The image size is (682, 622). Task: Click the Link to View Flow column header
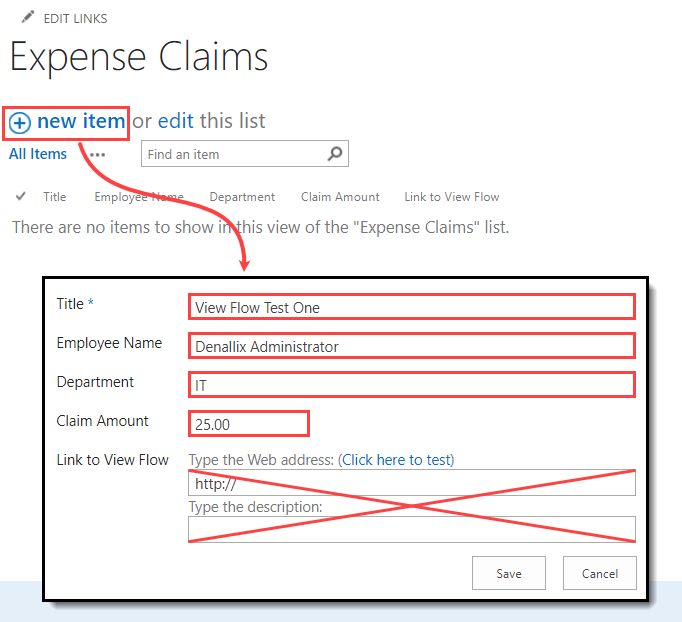coord(452,197)
